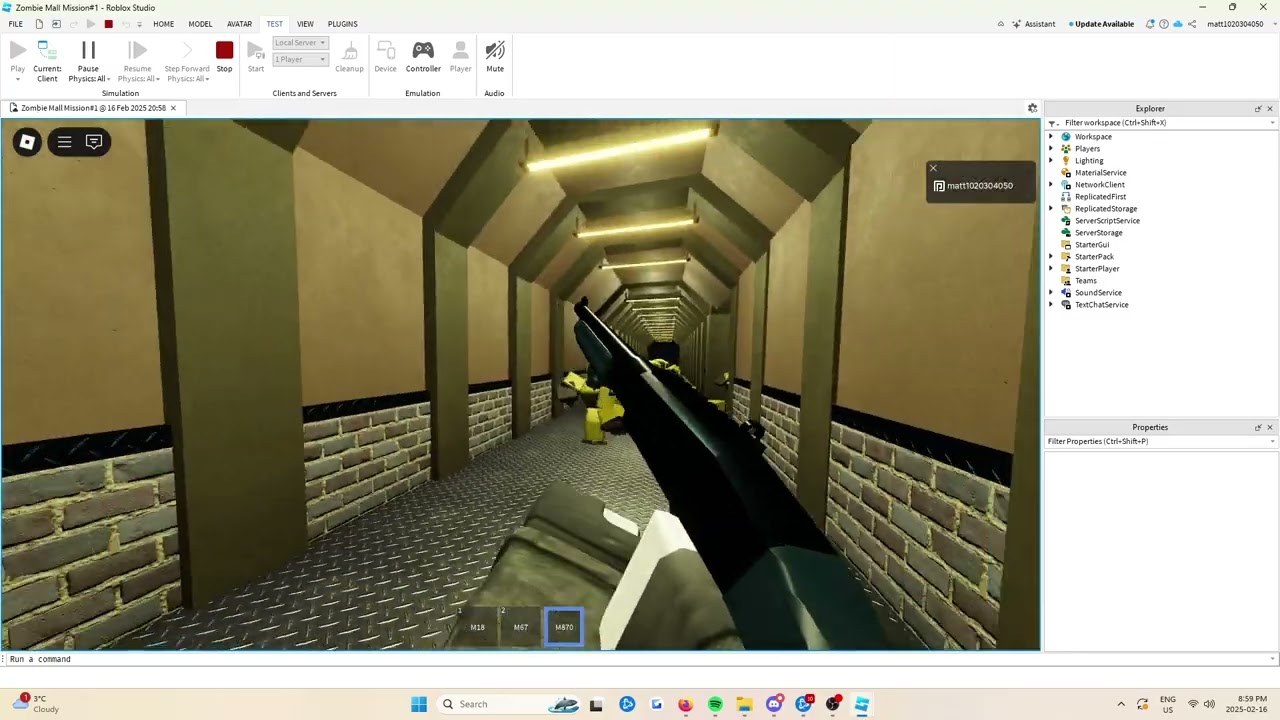Open the Assistant panel
This screenshot has height=720, width=1280.
click(1033, 24)
